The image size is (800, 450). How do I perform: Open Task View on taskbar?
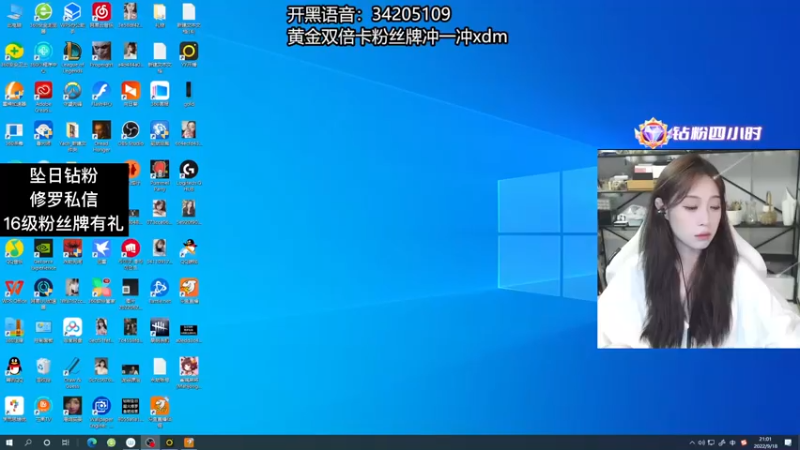point(65,442)
